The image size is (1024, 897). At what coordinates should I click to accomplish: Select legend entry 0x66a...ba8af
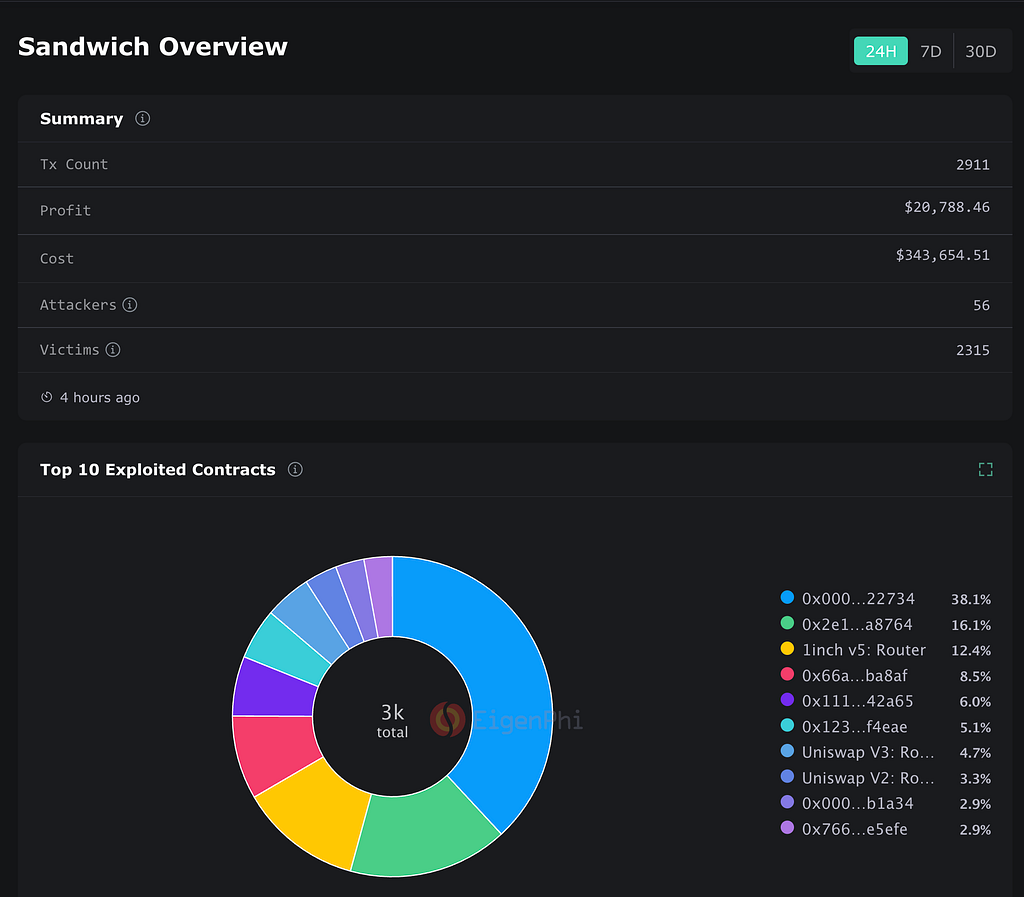tap(854, 675)
